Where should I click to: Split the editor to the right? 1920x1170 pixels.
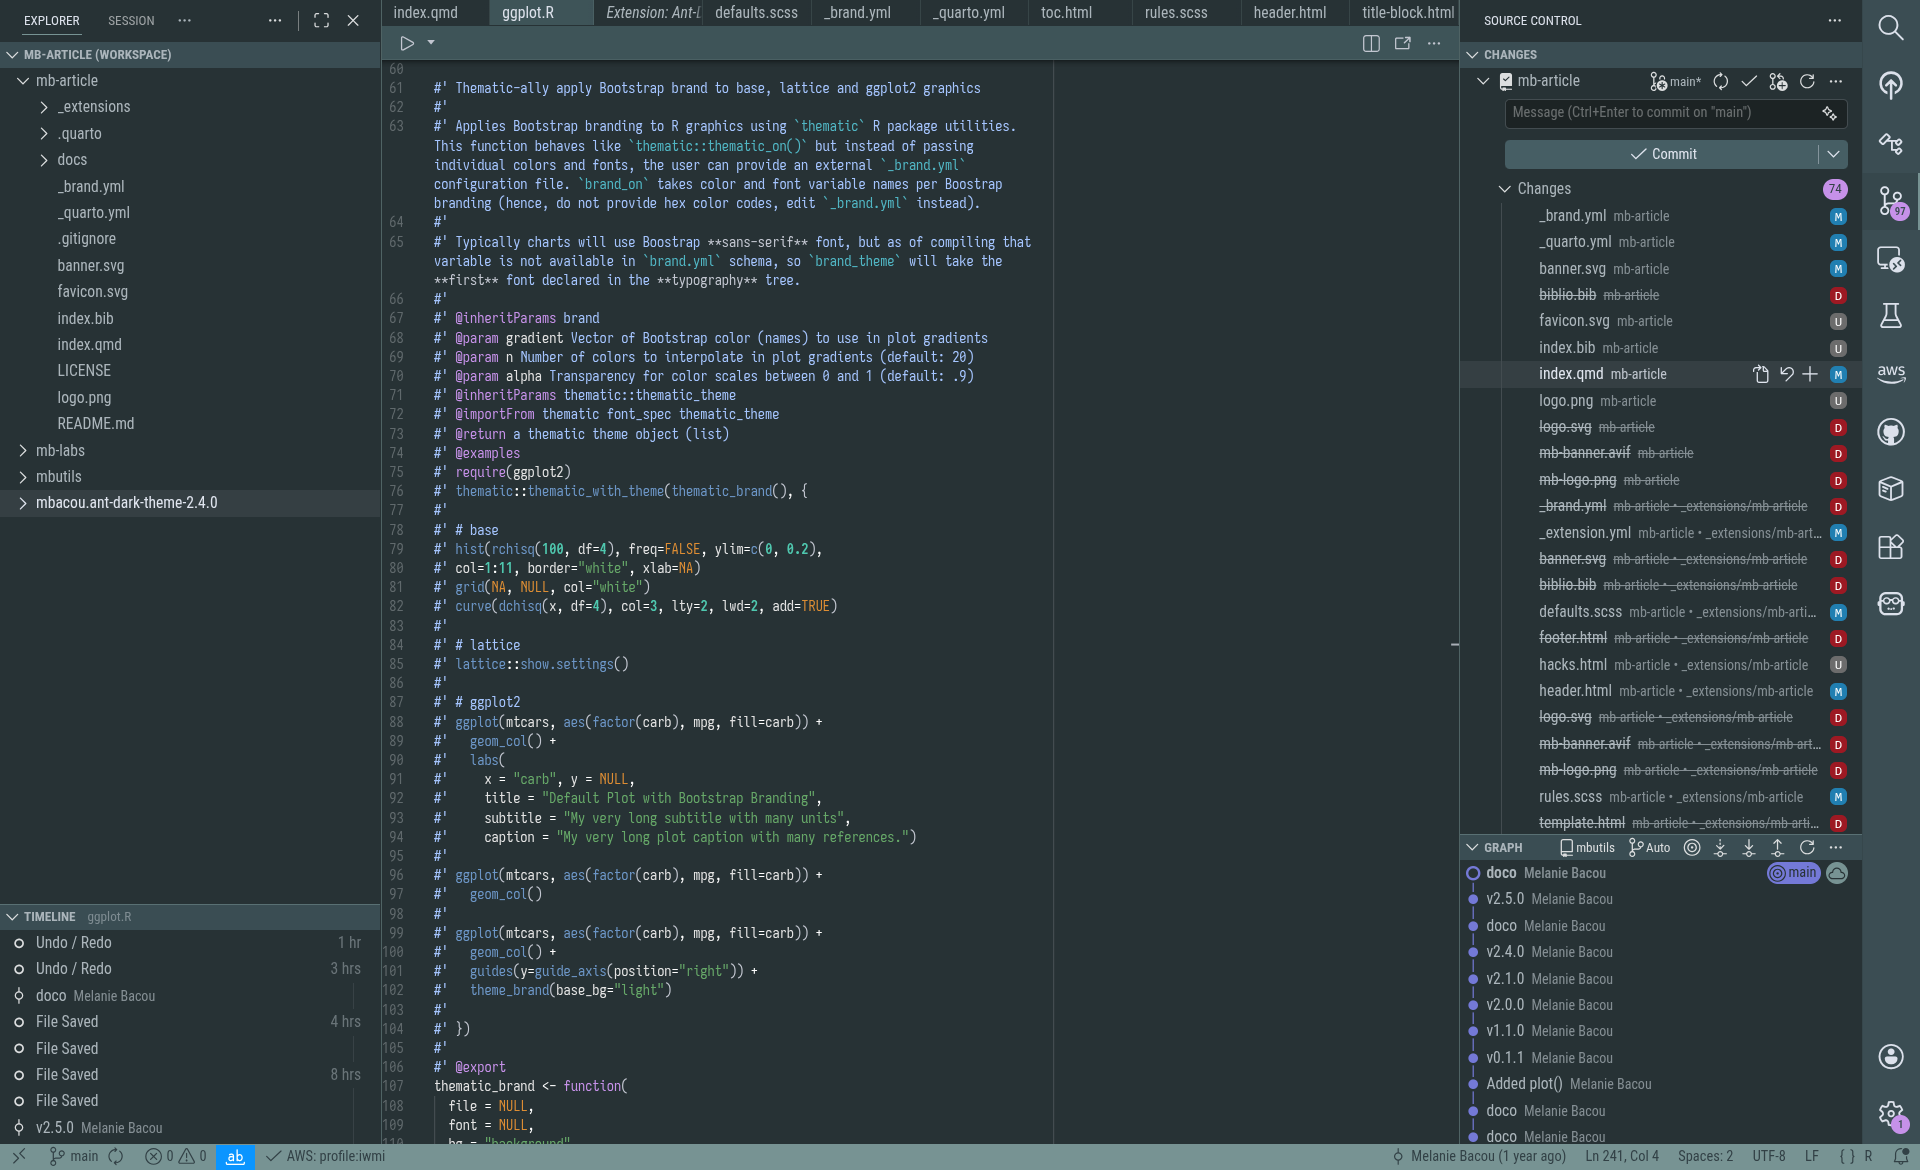pos(1371,43)
